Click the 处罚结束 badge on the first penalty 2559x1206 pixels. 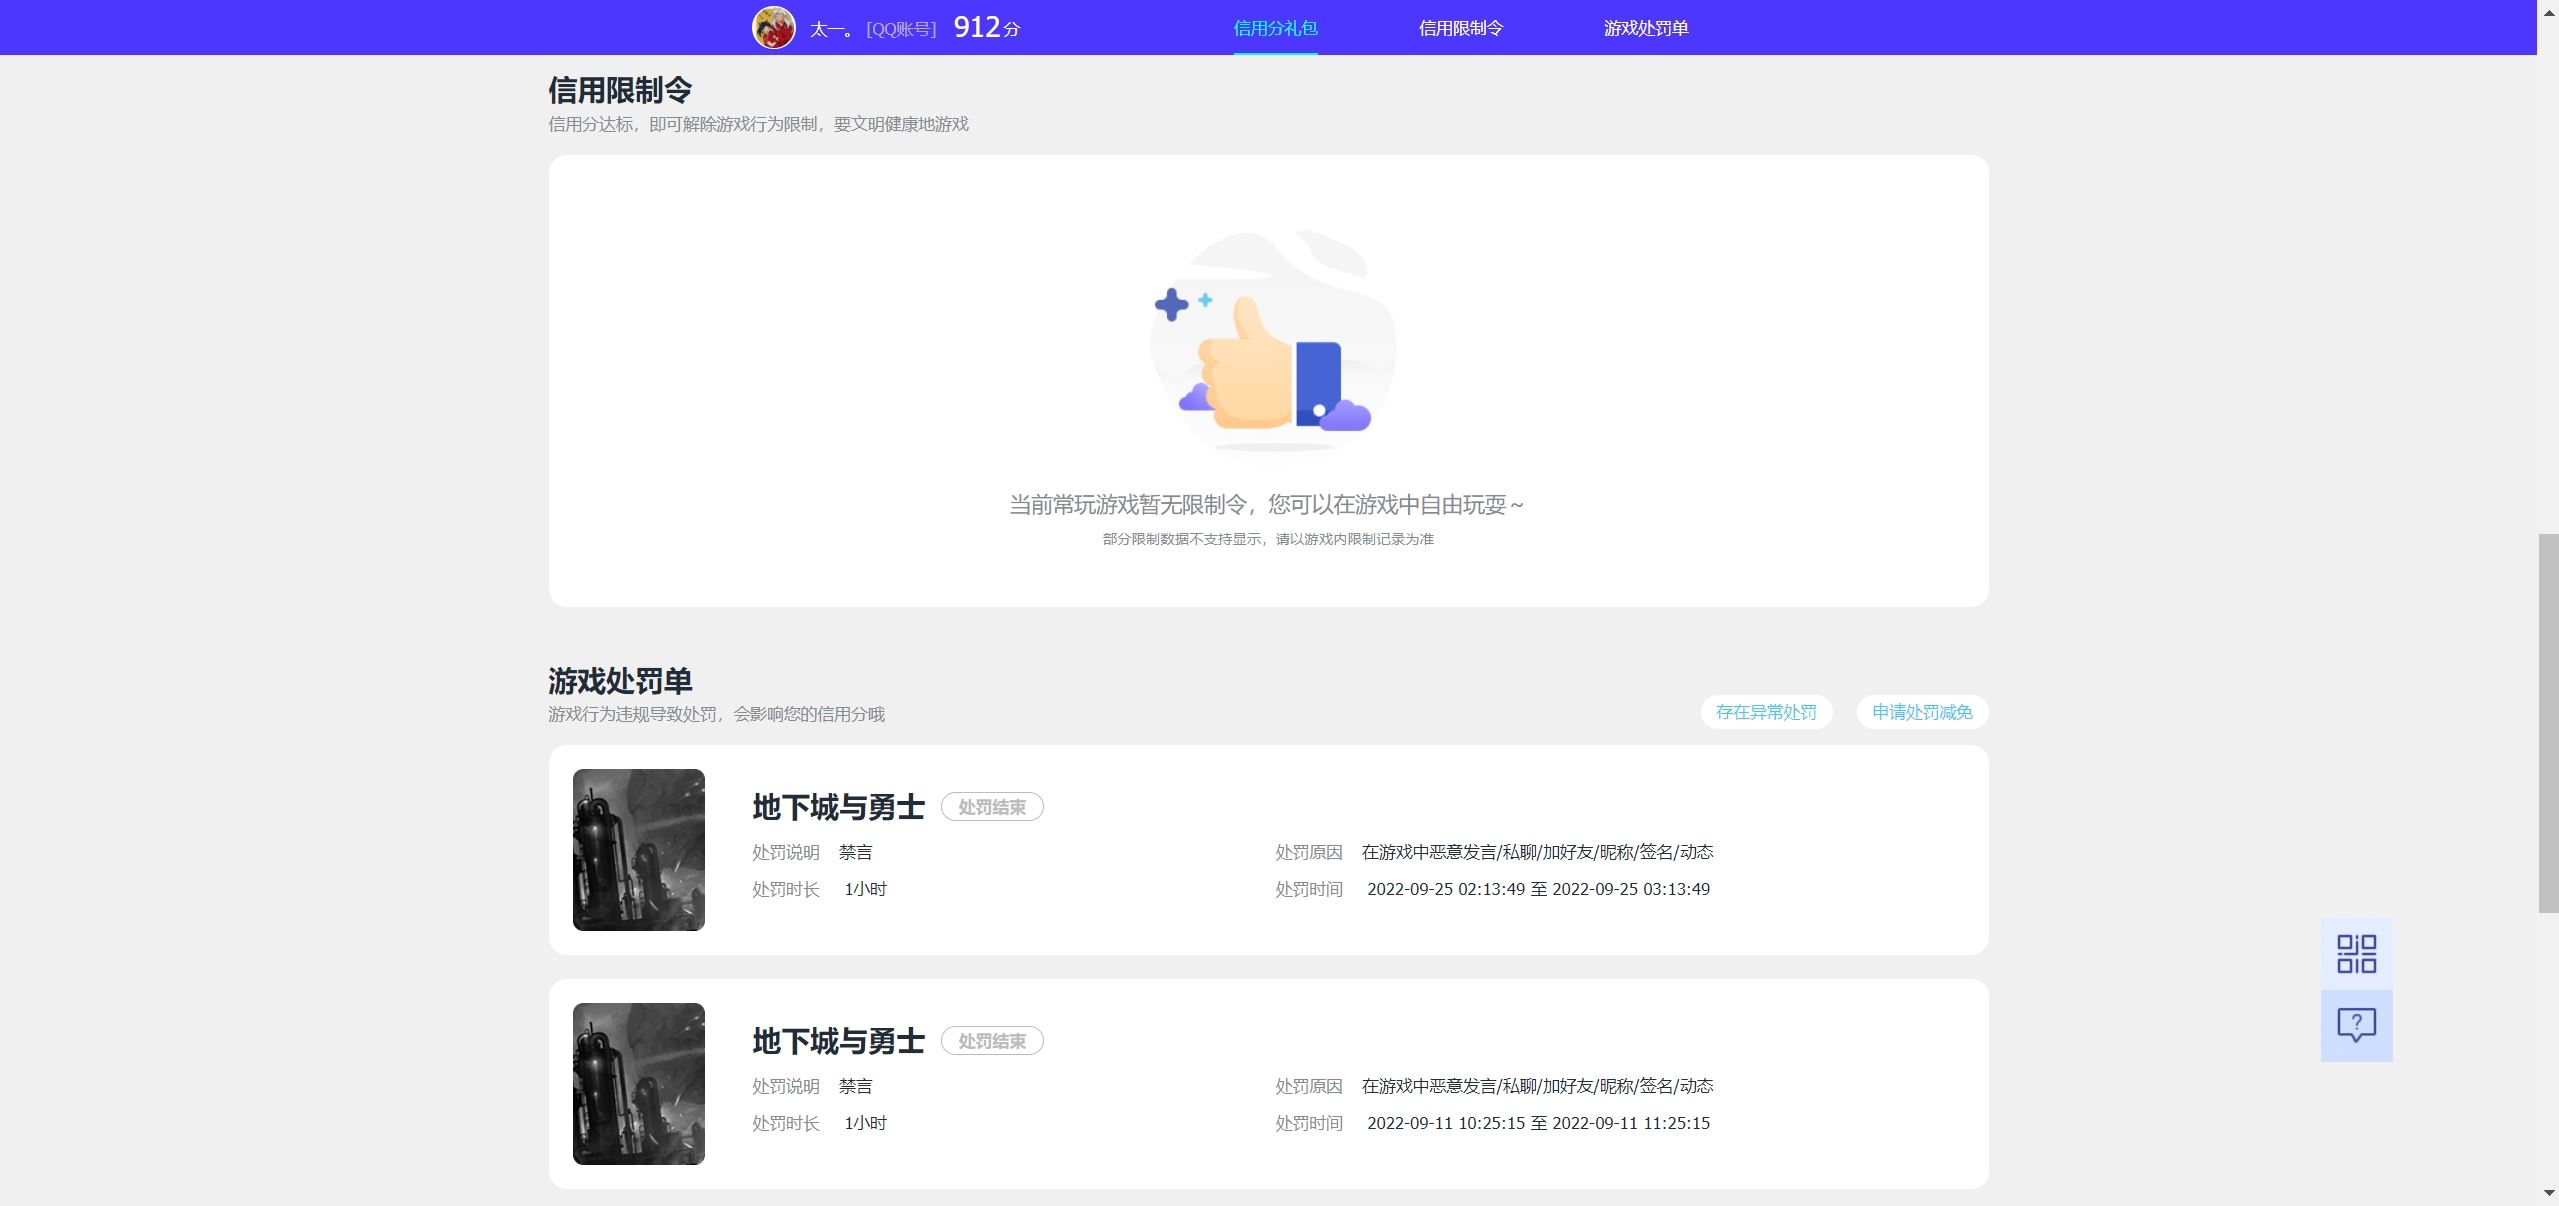click(x=992, y=806)
